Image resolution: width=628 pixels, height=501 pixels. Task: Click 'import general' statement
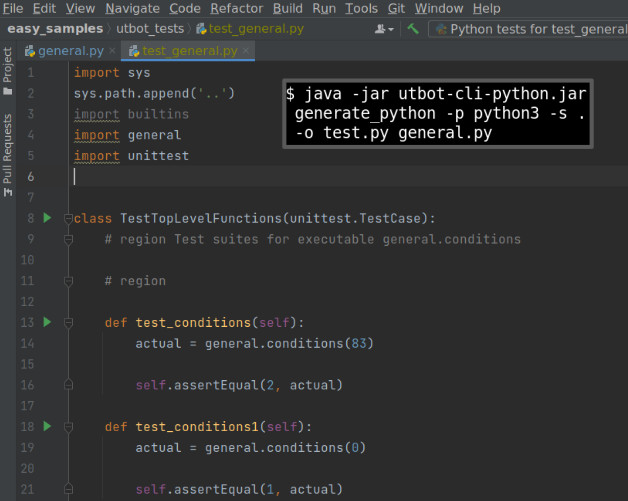[x=127, y=135]
